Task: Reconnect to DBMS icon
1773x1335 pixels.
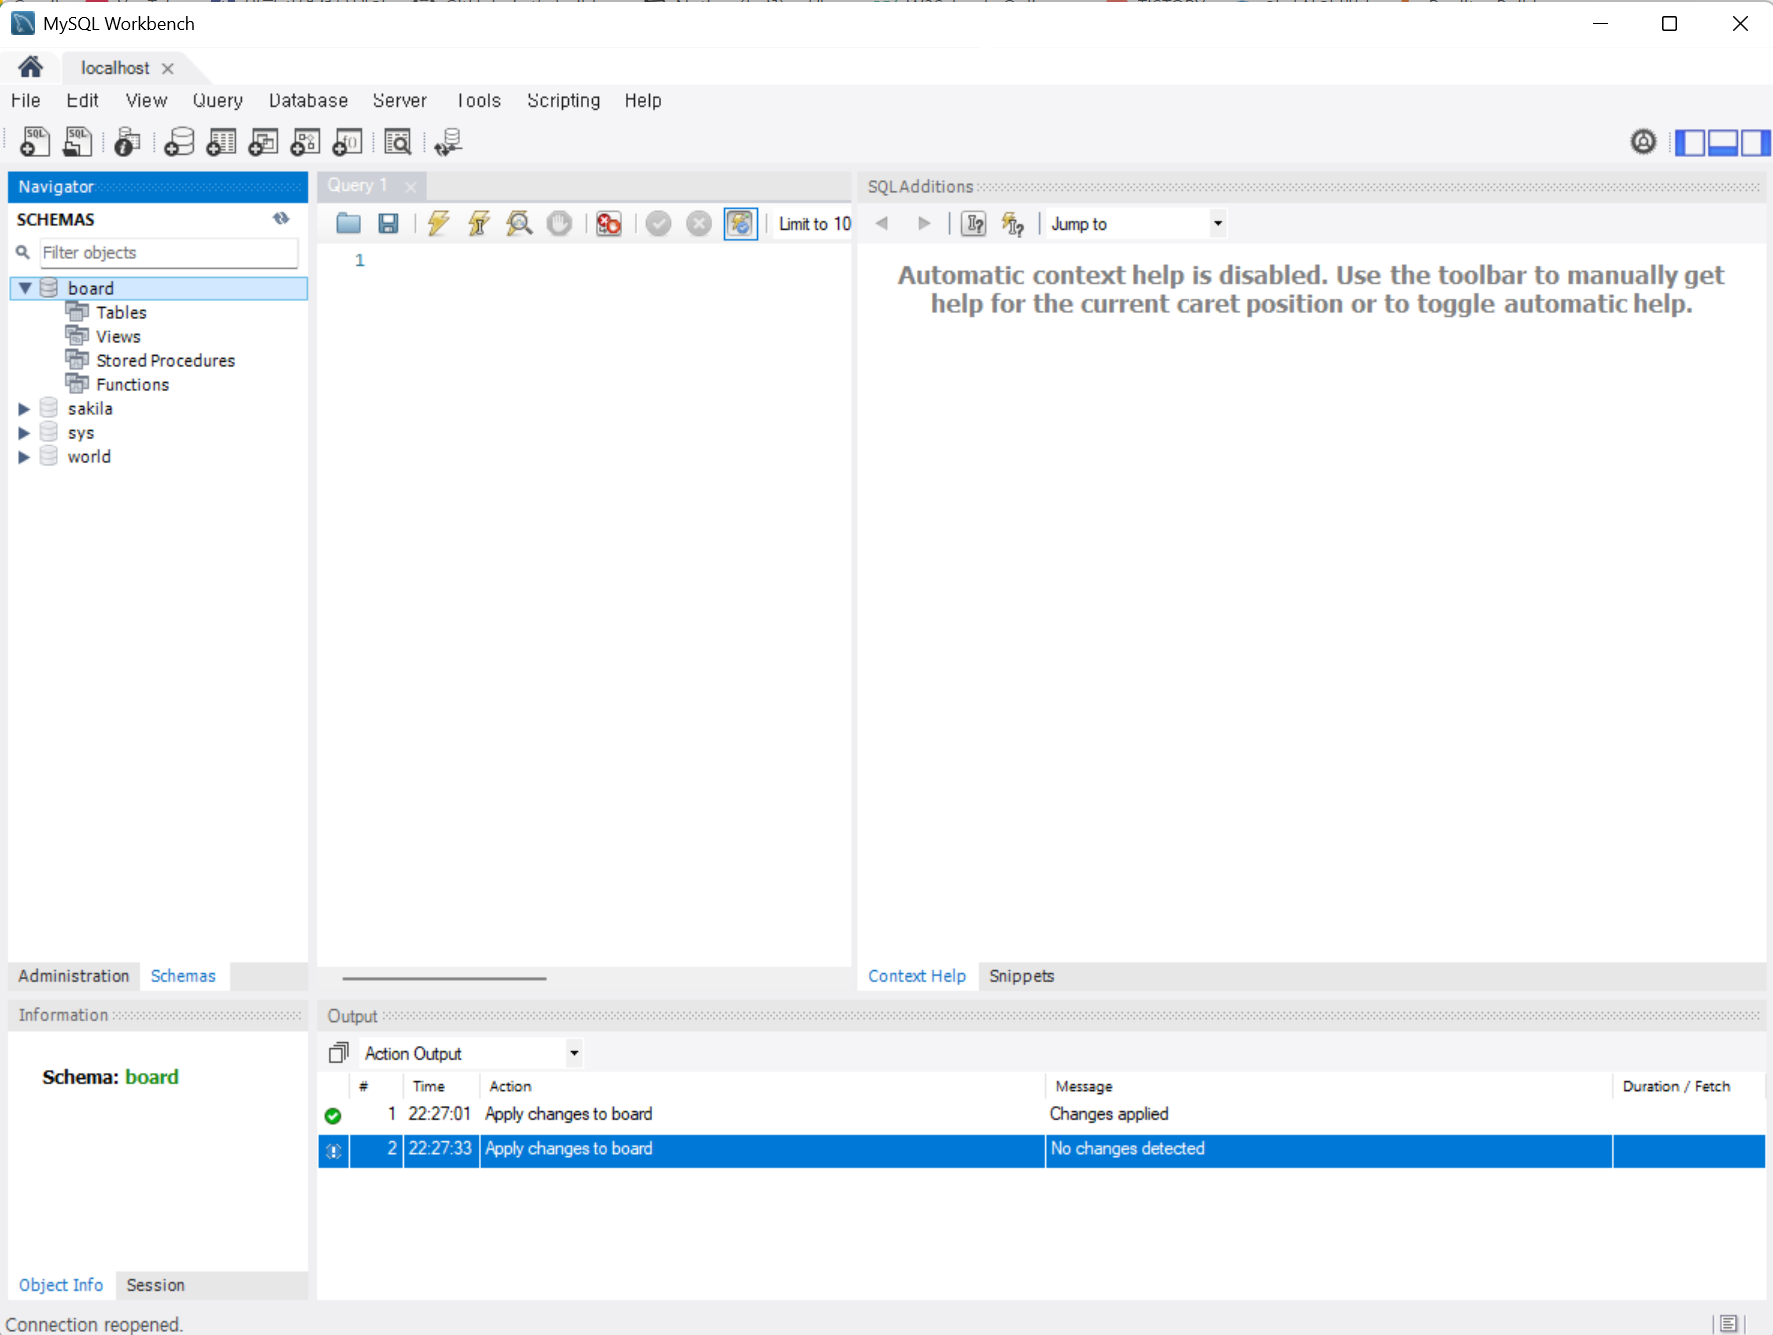Action: (x=448, y=142)
